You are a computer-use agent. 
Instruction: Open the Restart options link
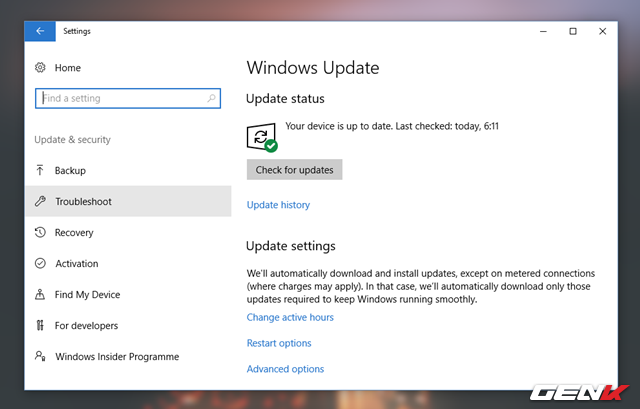tap(279, 343)
